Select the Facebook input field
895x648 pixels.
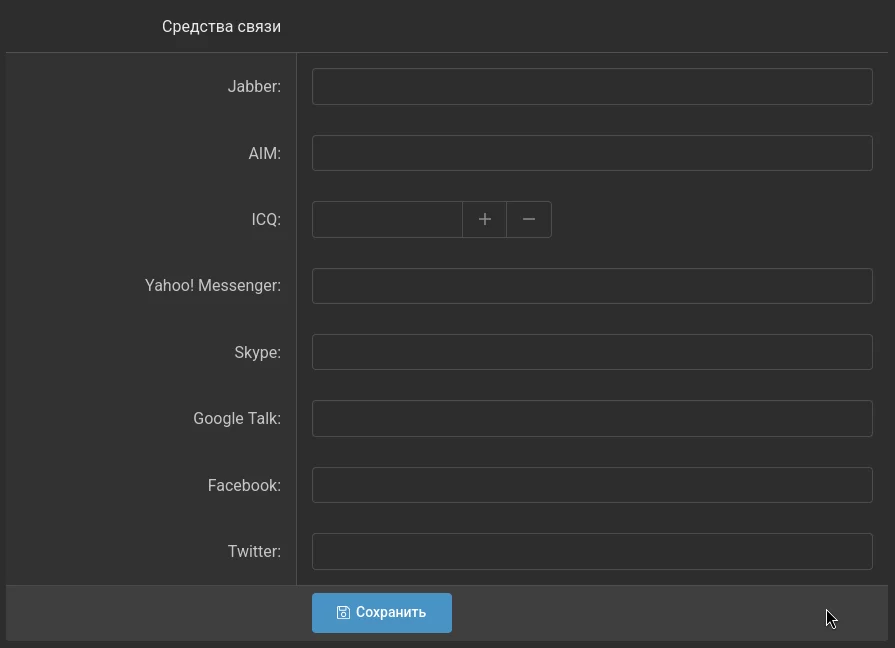(592, 485)
